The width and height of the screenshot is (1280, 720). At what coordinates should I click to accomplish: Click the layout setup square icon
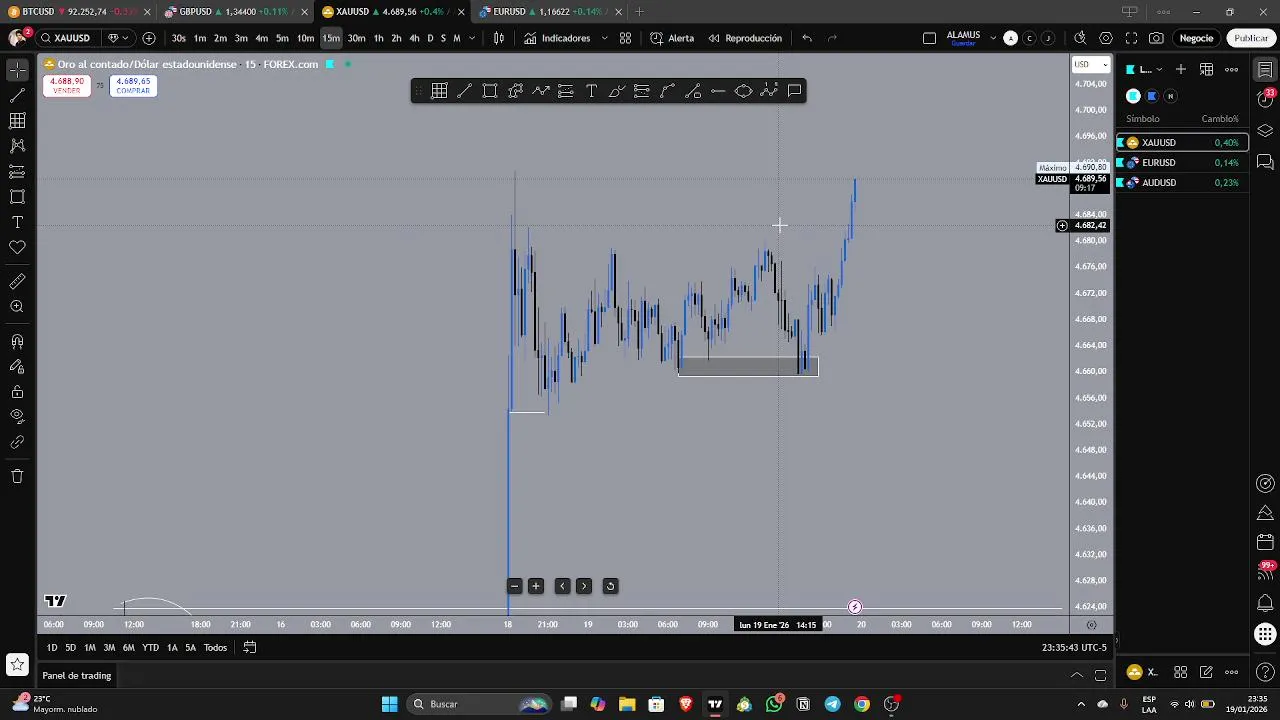929,38
